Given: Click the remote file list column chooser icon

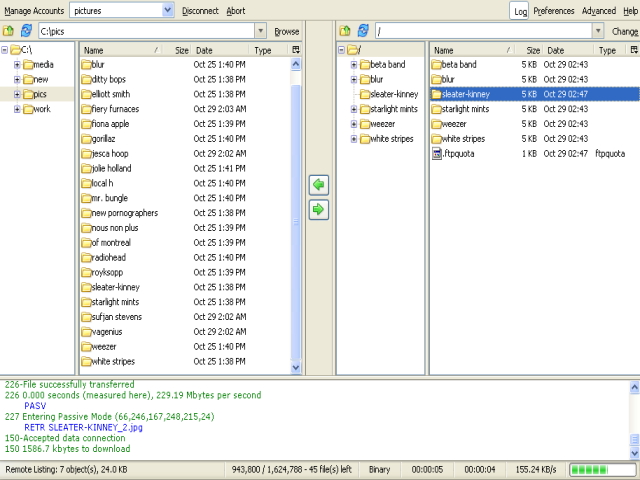Looking at the screenshot, I should (633, 49).
